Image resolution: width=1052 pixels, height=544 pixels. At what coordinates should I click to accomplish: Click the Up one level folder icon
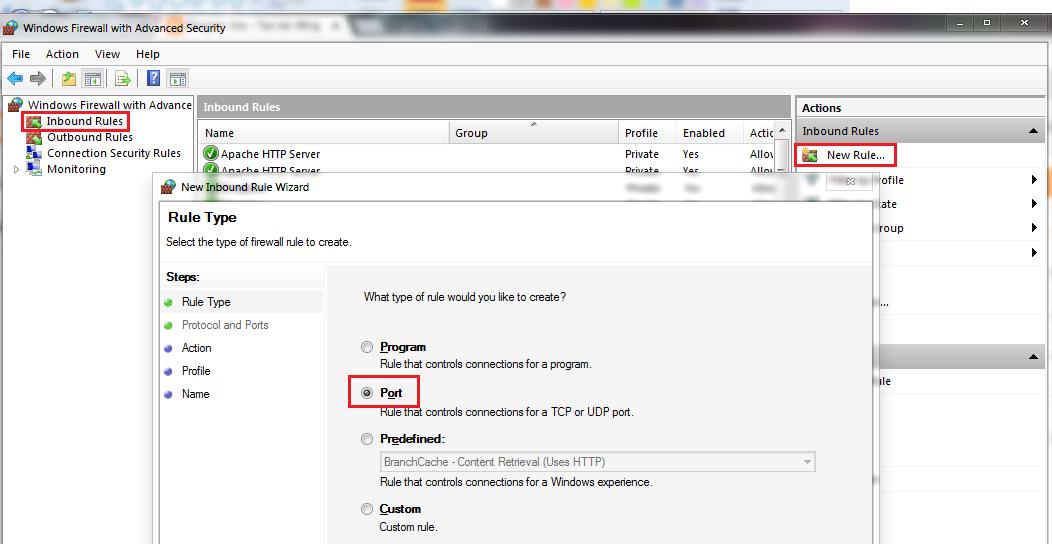[69, 78]
